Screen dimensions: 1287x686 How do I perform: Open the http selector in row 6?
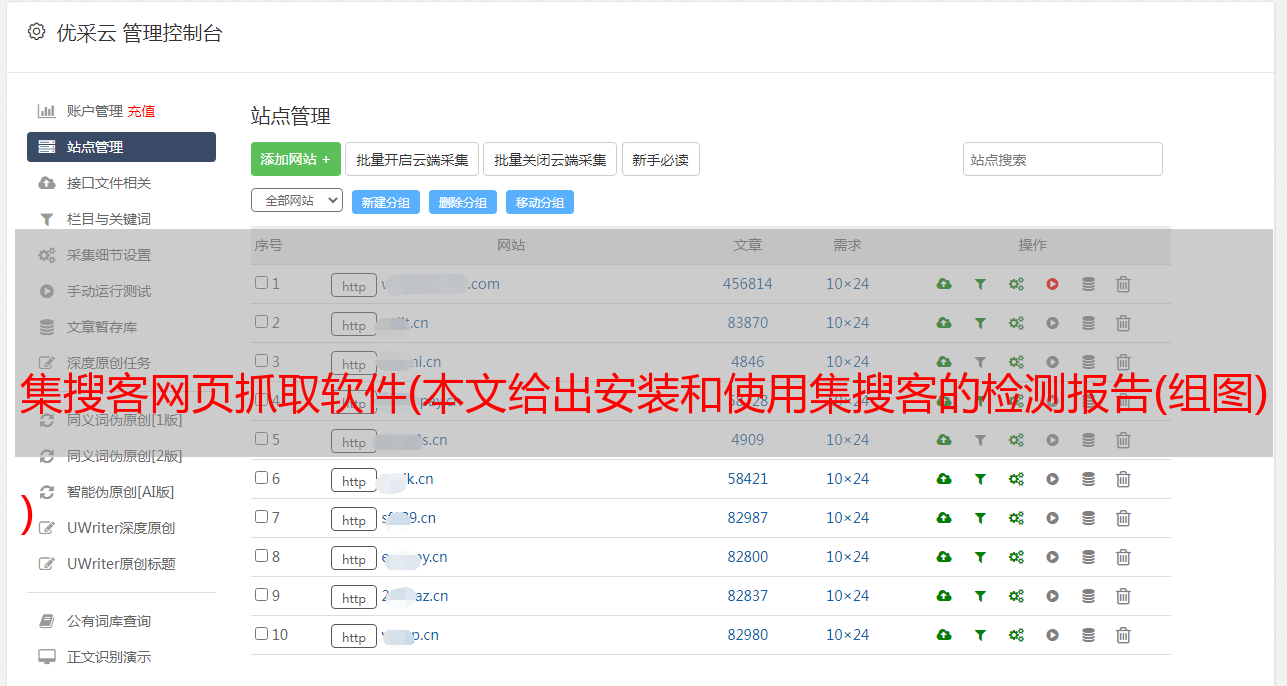354,480
